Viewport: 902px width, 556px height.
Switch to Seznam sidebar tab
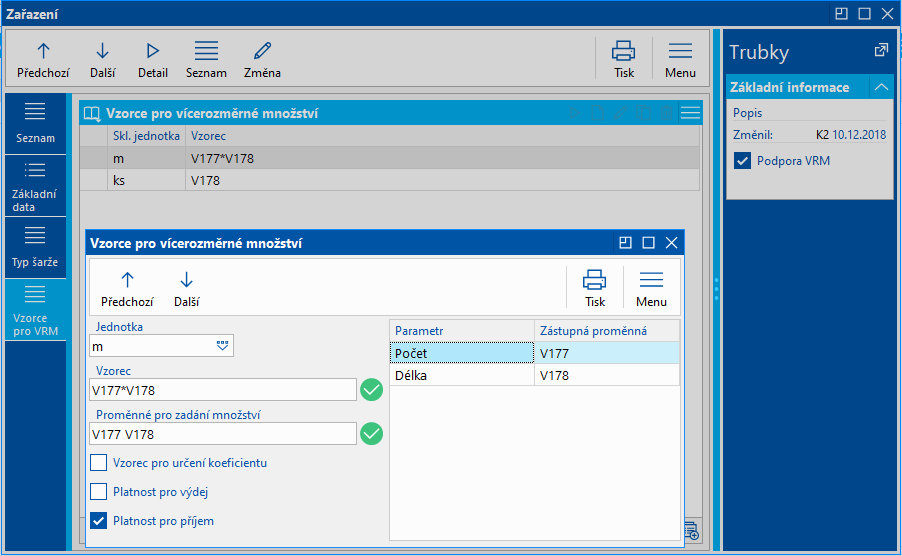point(35,124)
